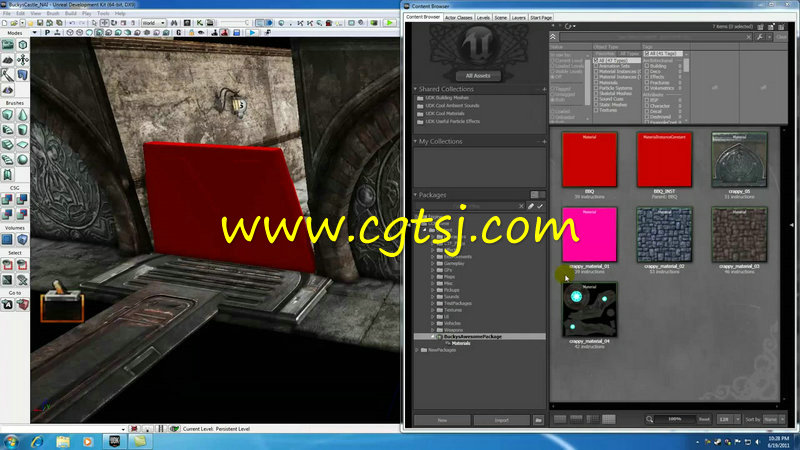This screenshot has height=450, width=800.
Task: Collapse the Packages section
Action: (415, 195)
